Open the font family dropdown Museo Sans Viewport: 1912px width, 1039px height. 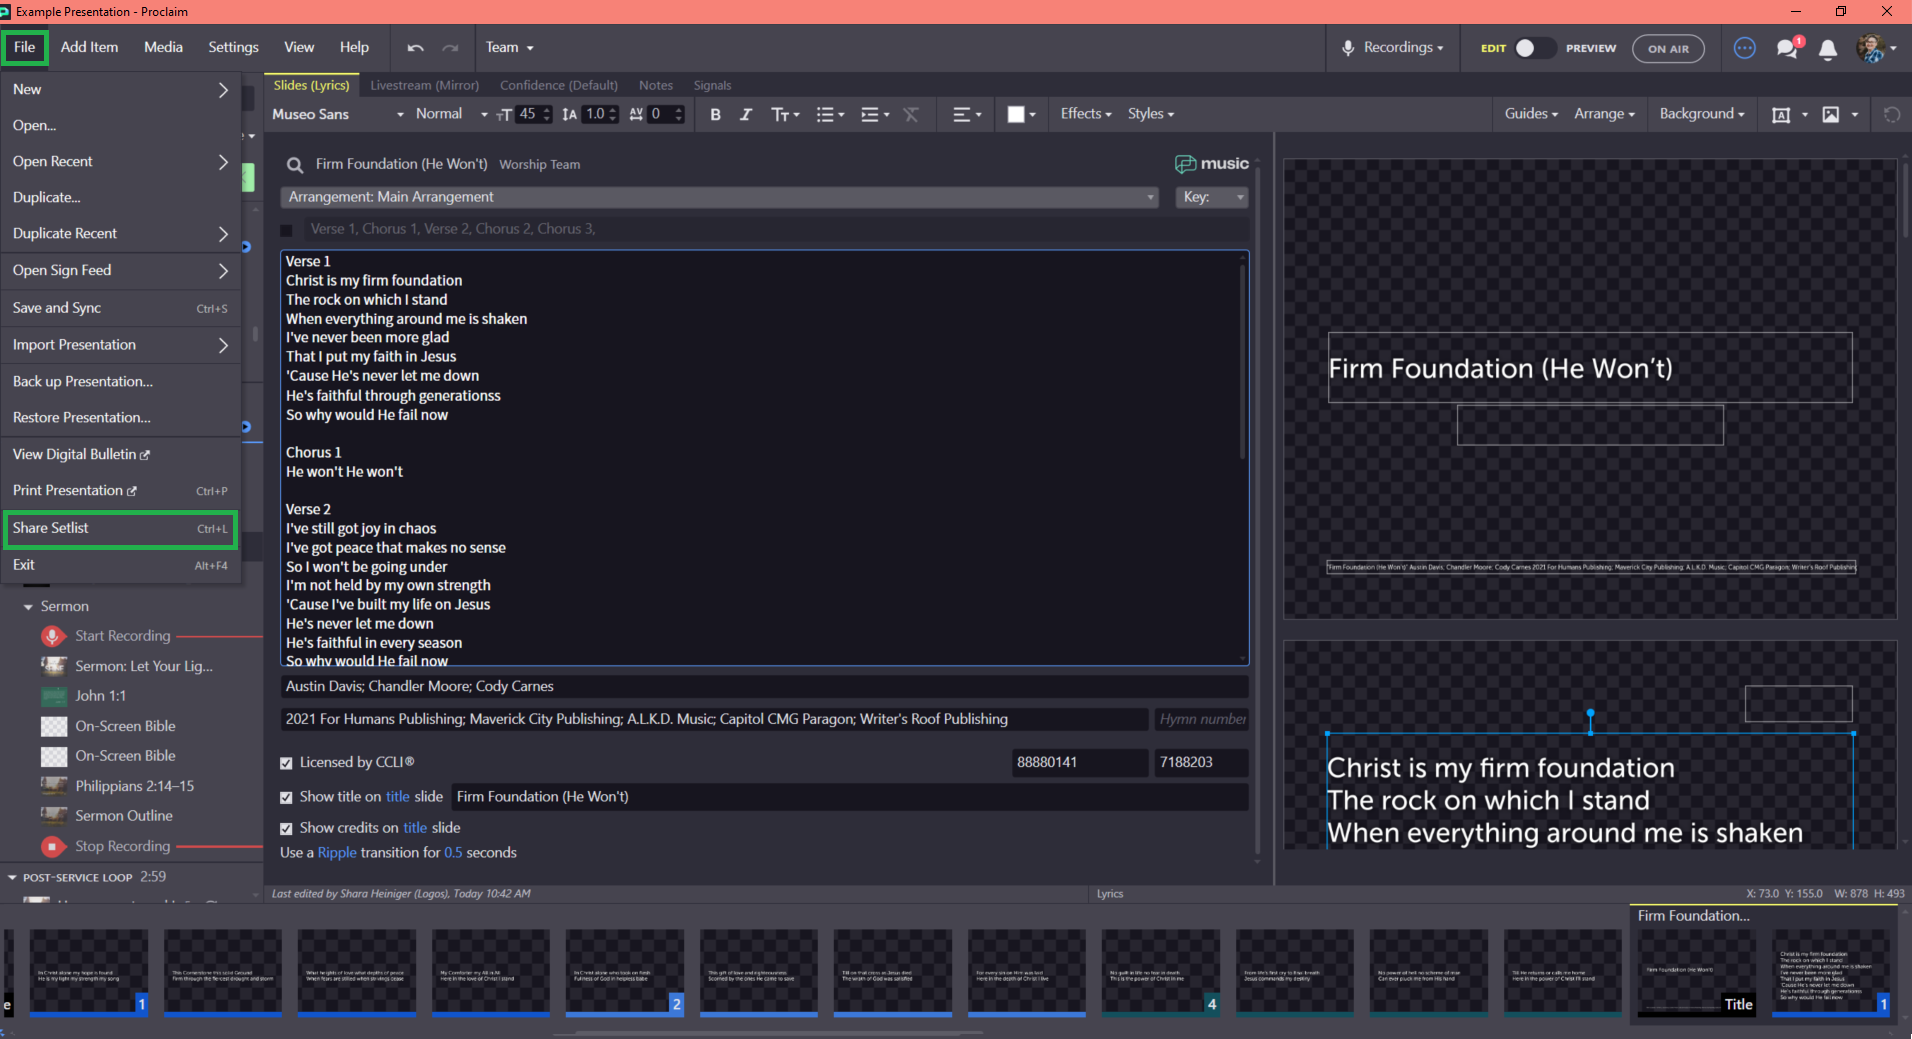338,114
